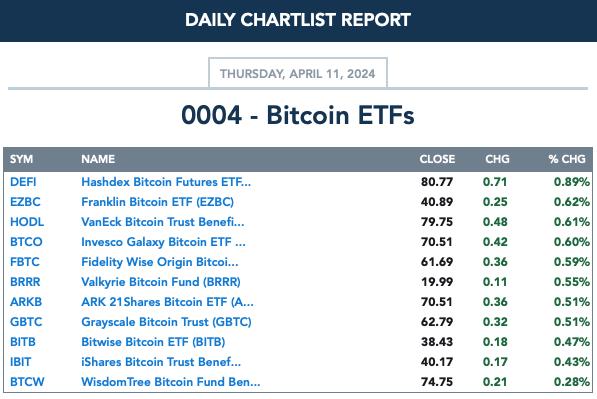Click VanEck Bitcoin Trust name link
597x399 pixels.
(x=163, y=222)
